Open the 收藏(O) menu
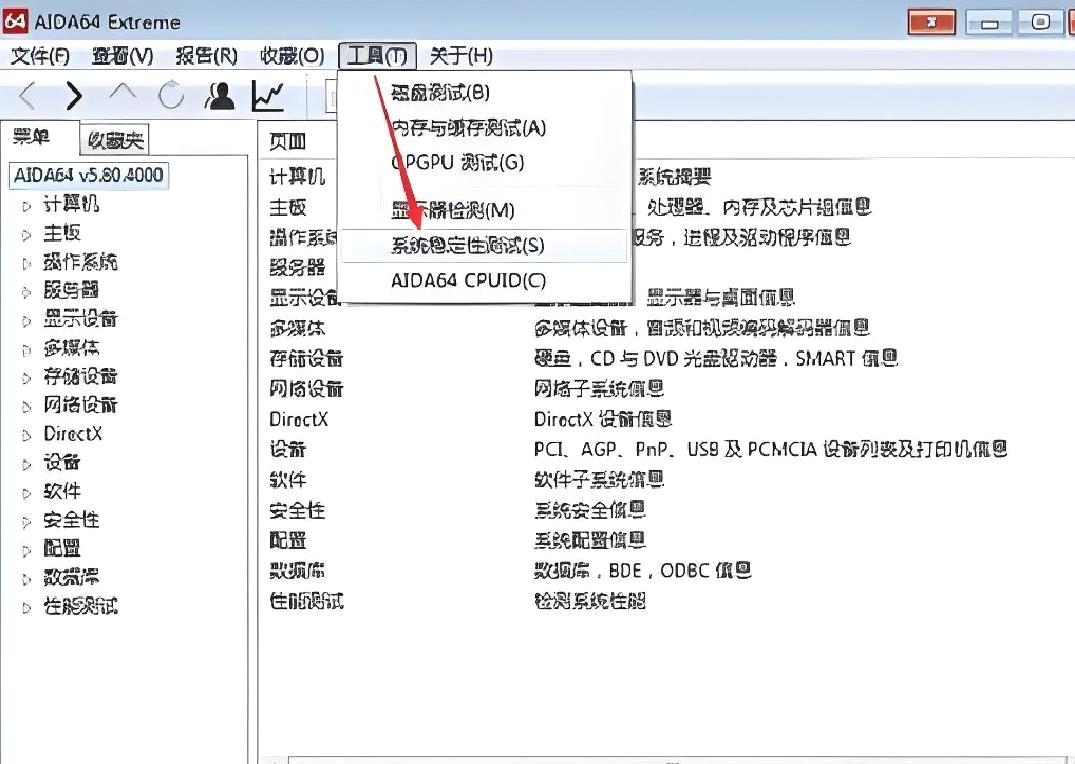Image resolution: width=1075 pixels, height=764 pixels. 292,56
